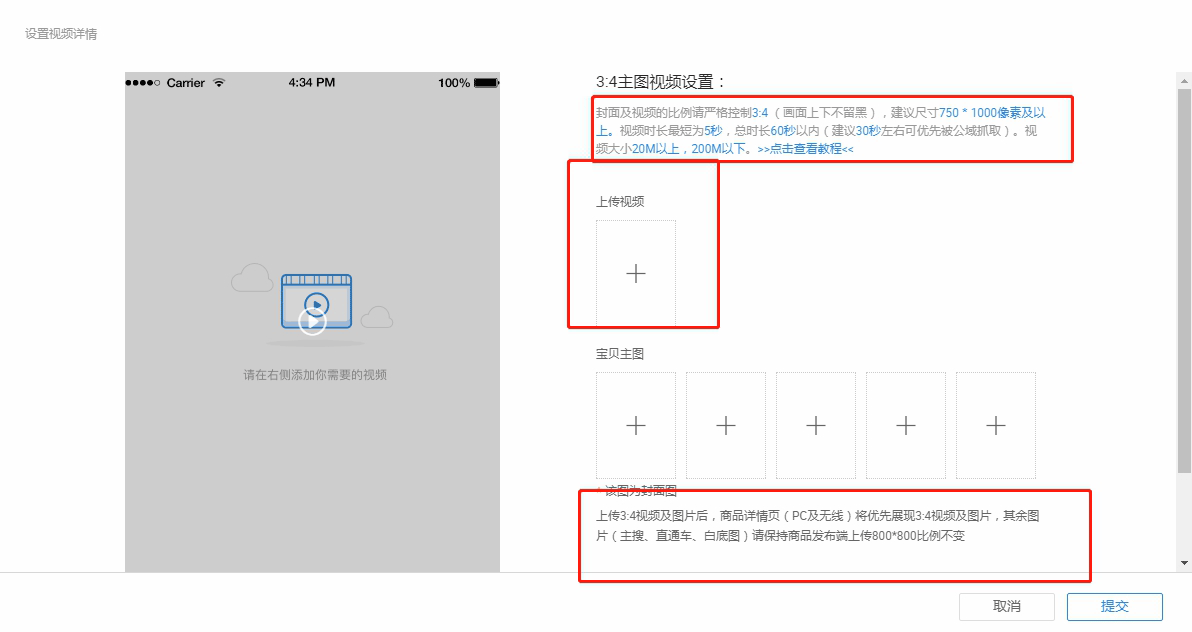
Task: Add the first 宝贝主图 image slot
Action: pyautogui.click(x=636, y=426)
